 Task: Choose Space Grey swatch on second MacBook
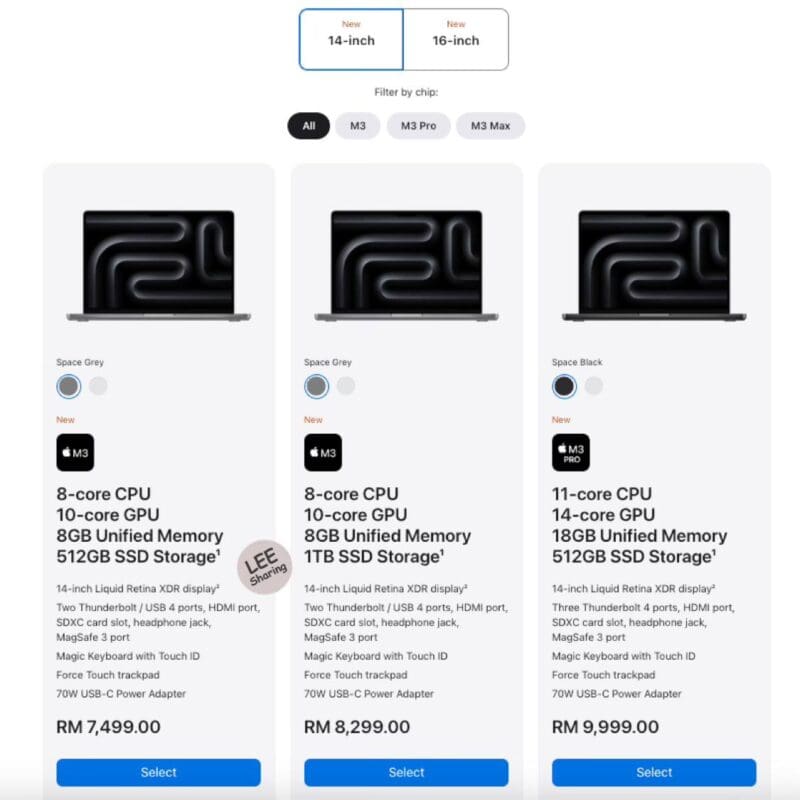click(x=316, y=386)
